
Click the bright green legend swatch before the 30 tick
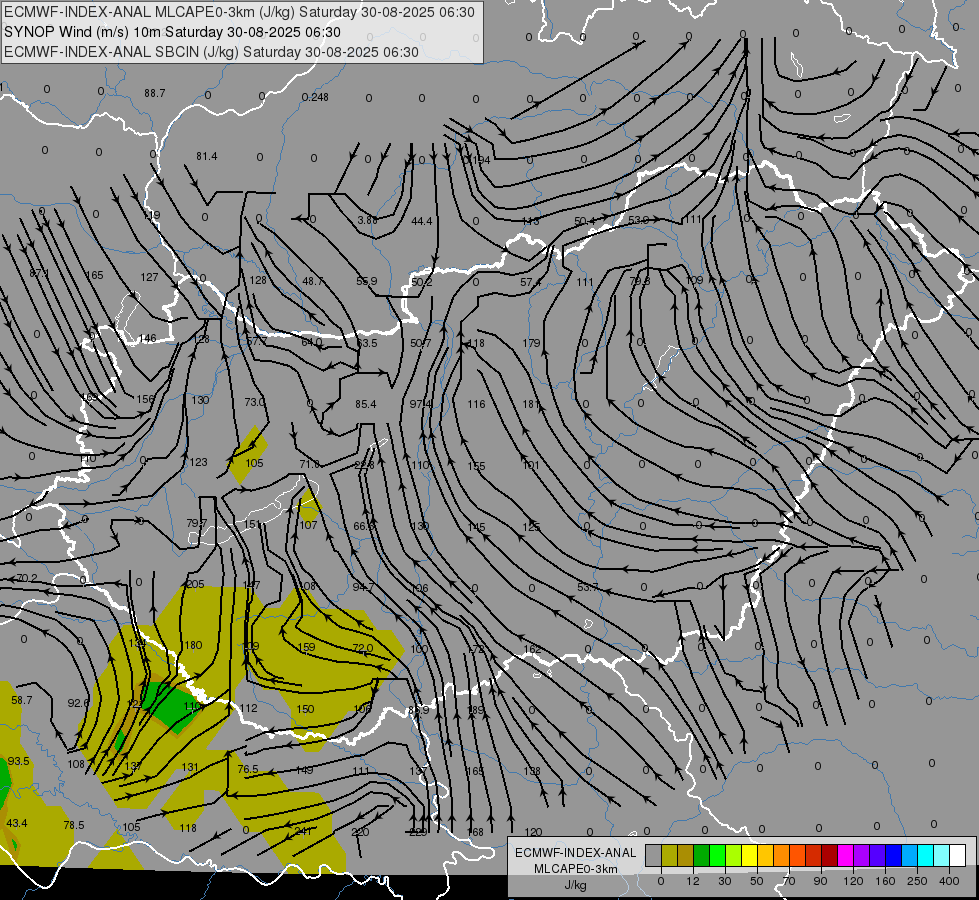717,856
